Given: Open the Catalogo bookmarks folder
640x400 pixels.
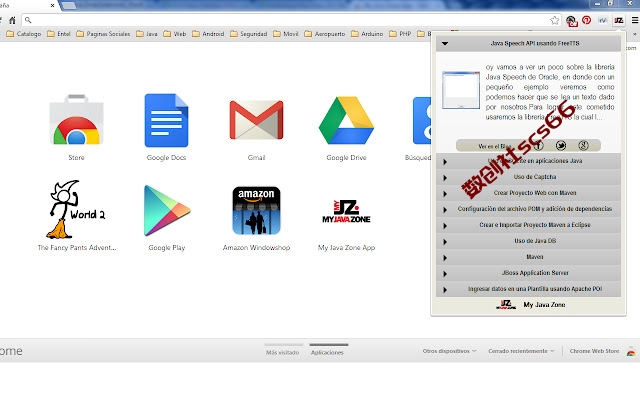Looking at the screenshot, I should point(24,34).
